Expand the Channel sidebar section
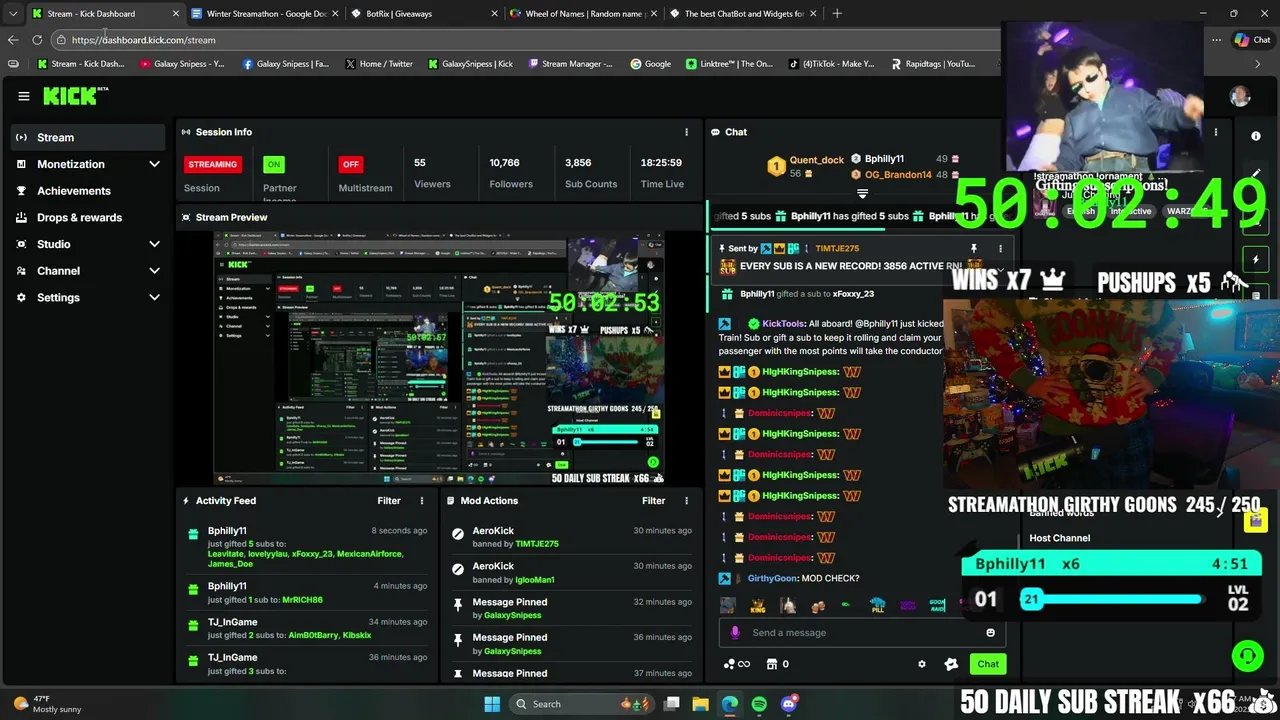The image size is (1280, 720). click(154, 271)
